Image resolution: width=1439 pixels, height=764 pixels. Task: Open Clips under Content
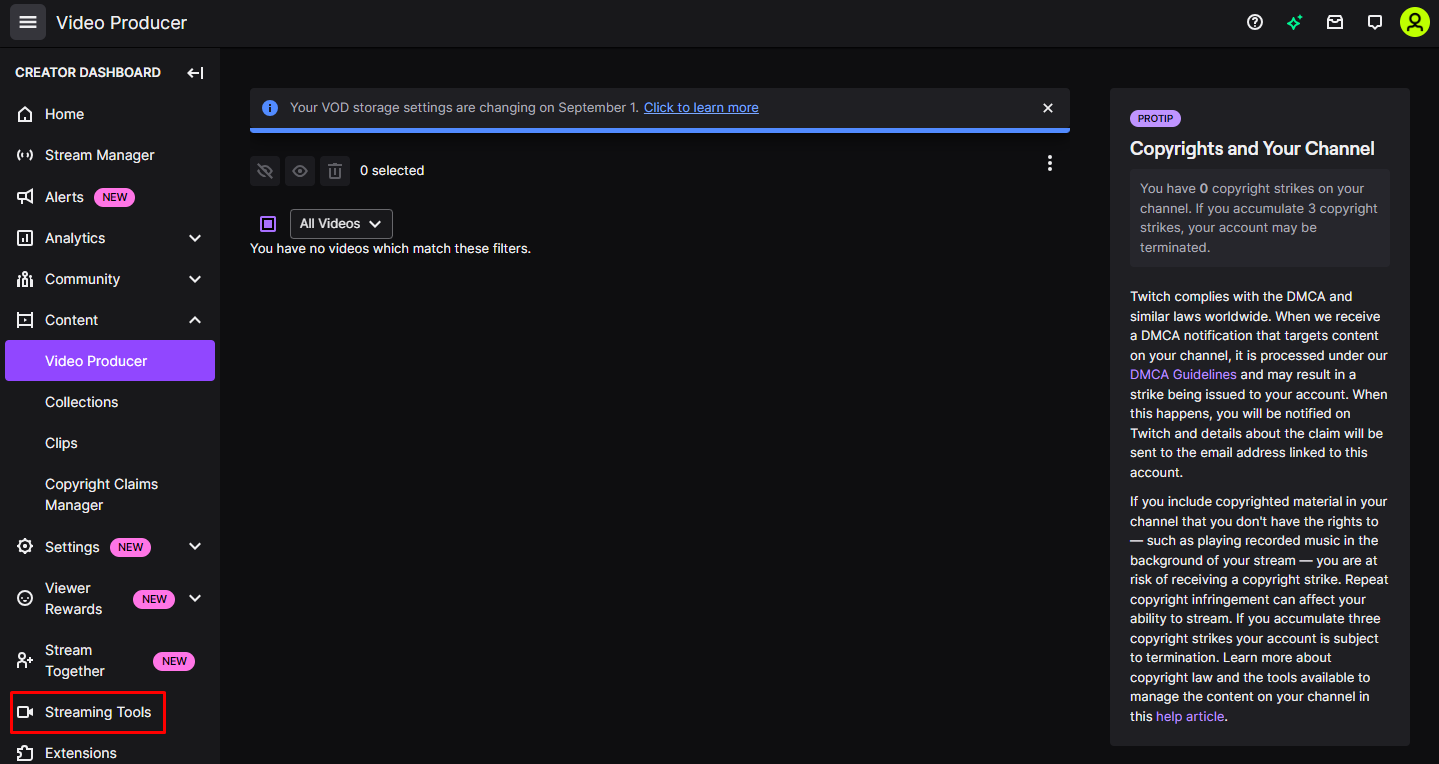click(x=110, y=443)
